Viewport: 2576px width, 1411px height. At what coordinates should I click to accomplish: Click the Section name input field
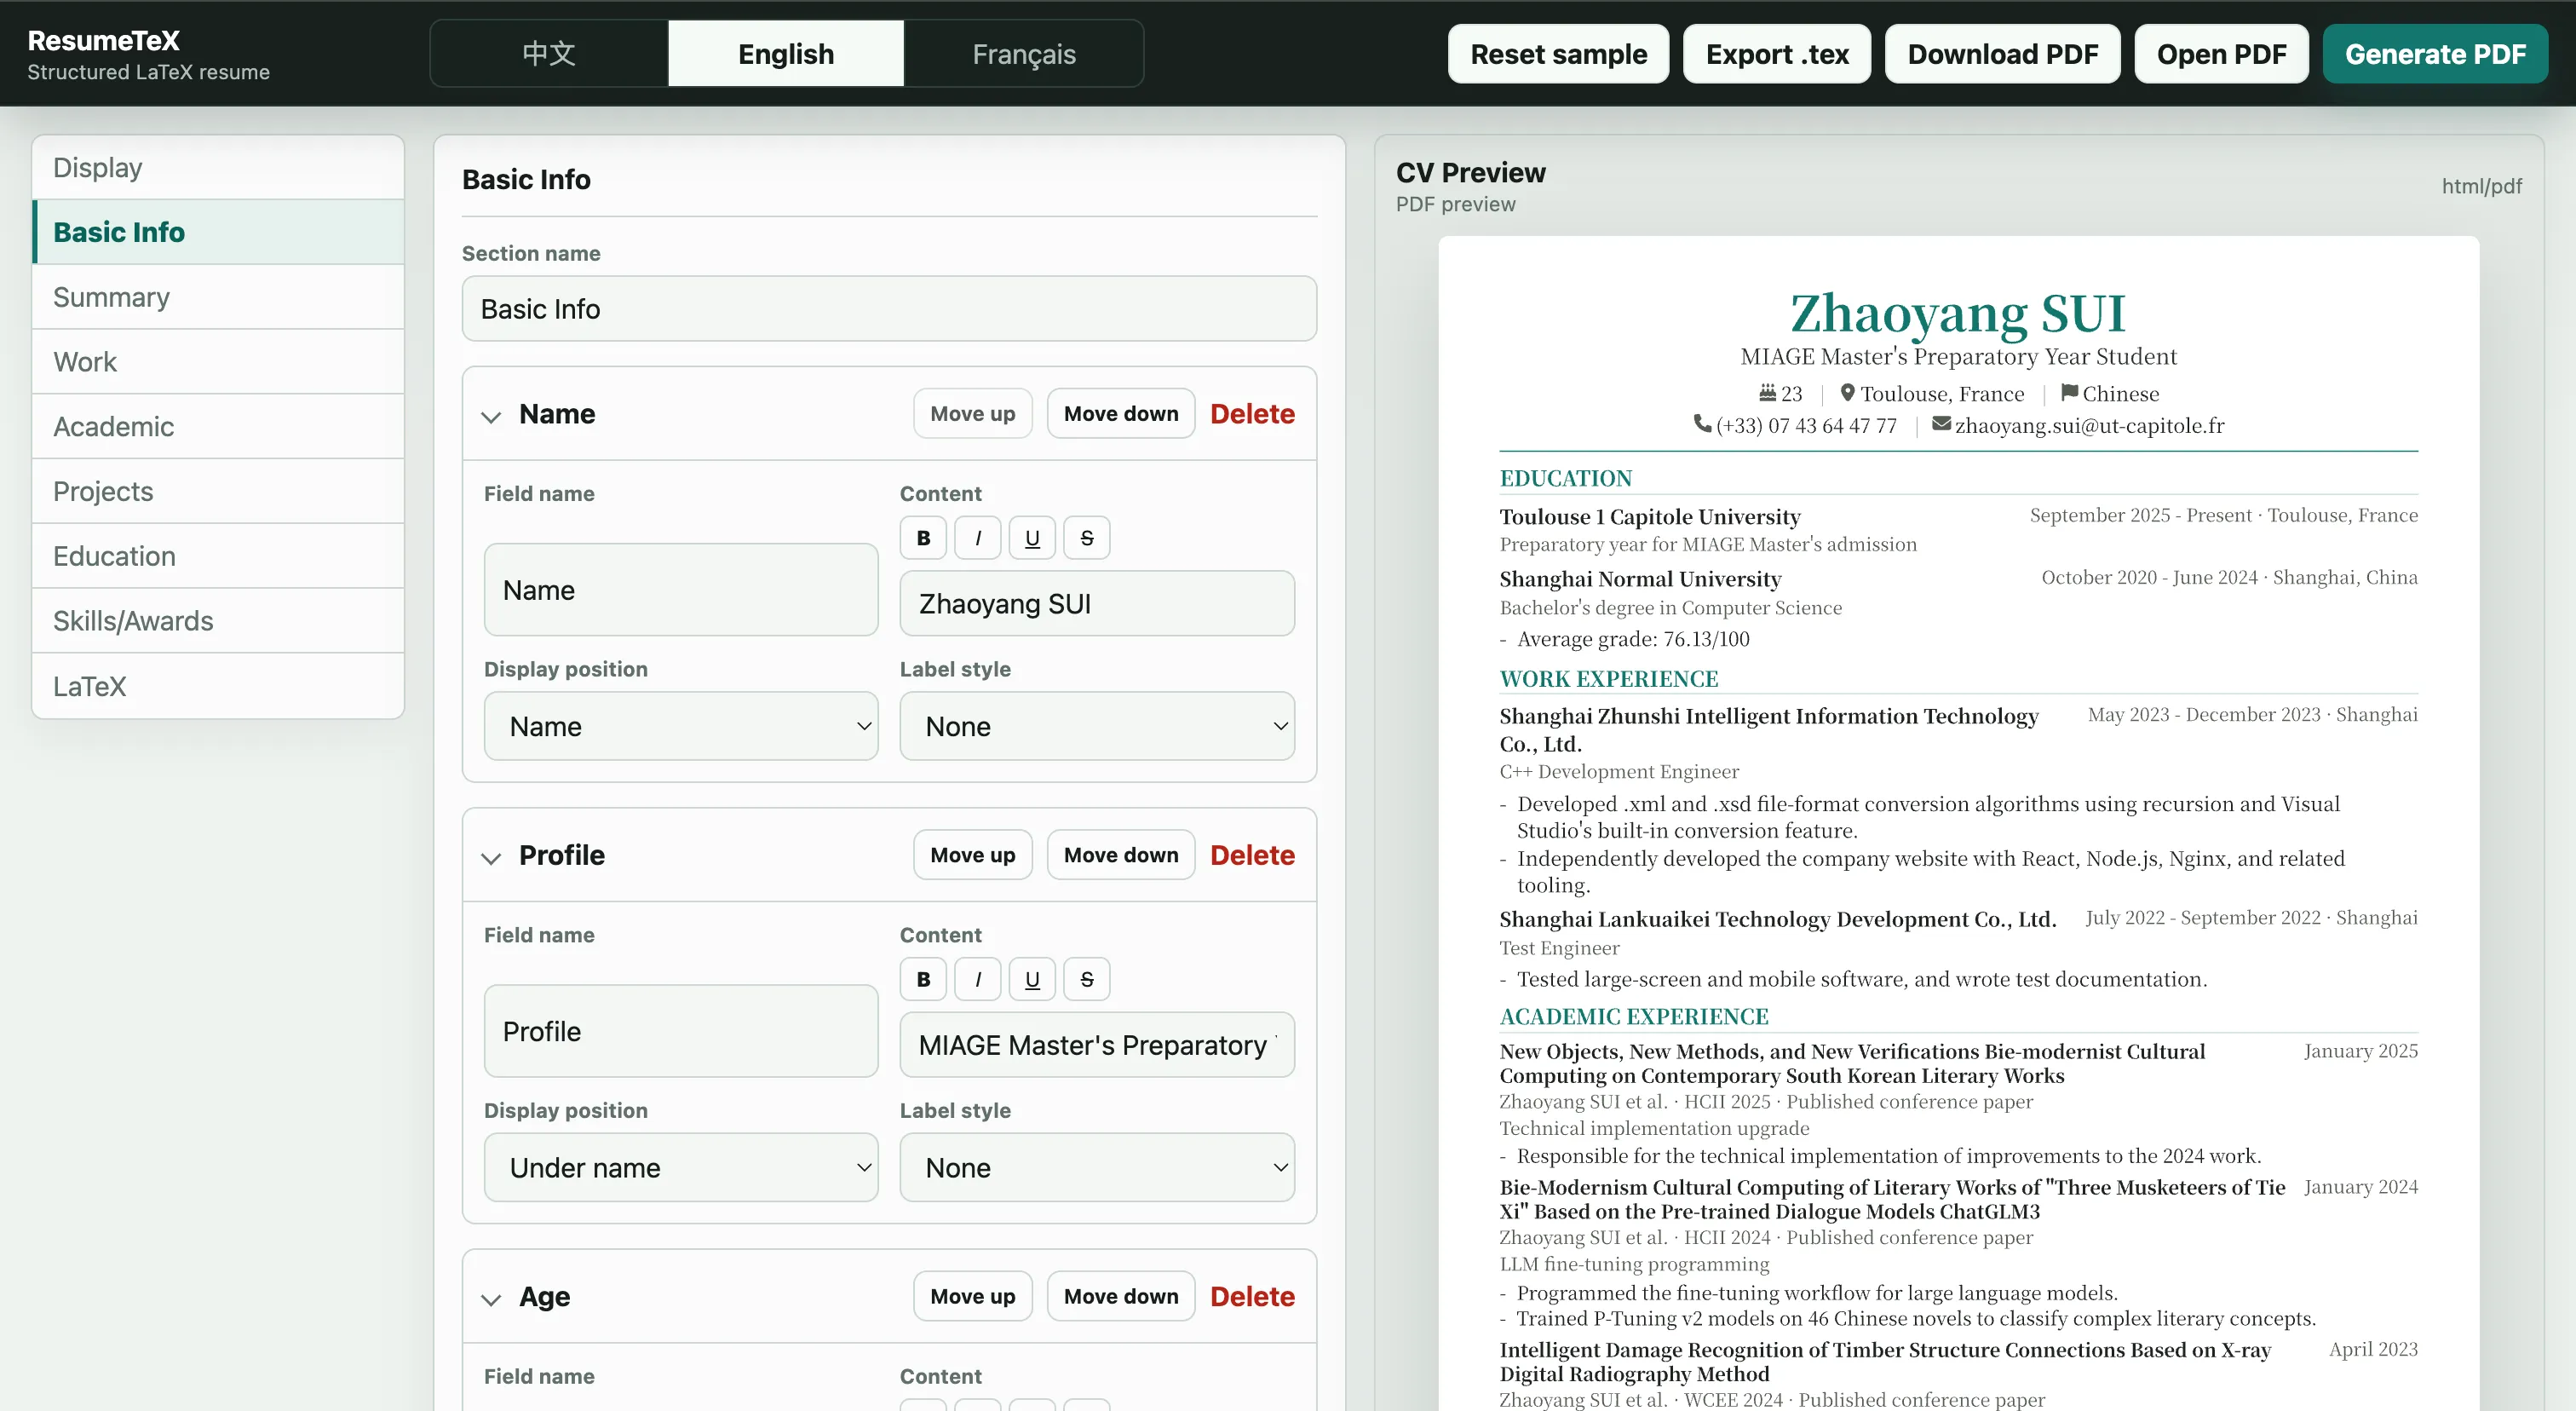[889, 309]
